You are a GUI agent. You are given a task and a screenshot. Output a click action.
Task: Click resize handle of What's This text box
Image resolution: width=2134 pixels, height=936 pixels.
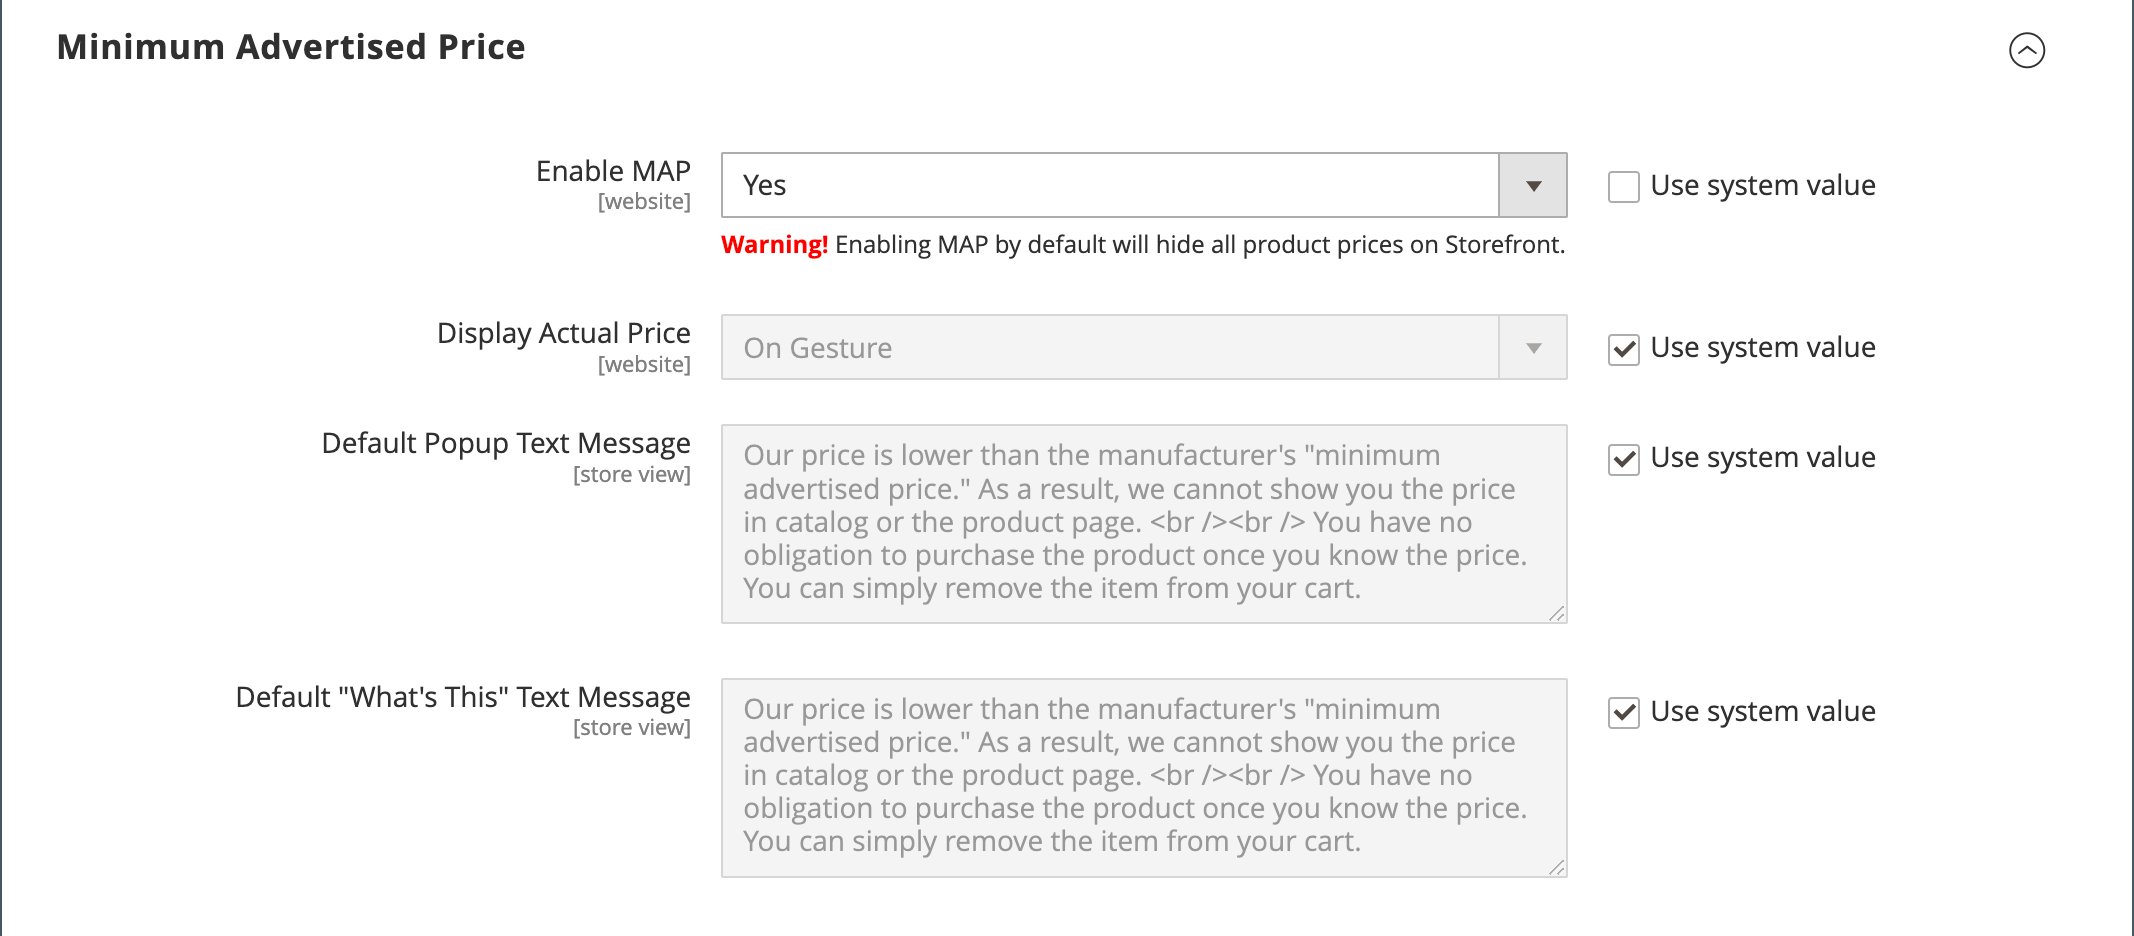click(x=1556, y=867)
